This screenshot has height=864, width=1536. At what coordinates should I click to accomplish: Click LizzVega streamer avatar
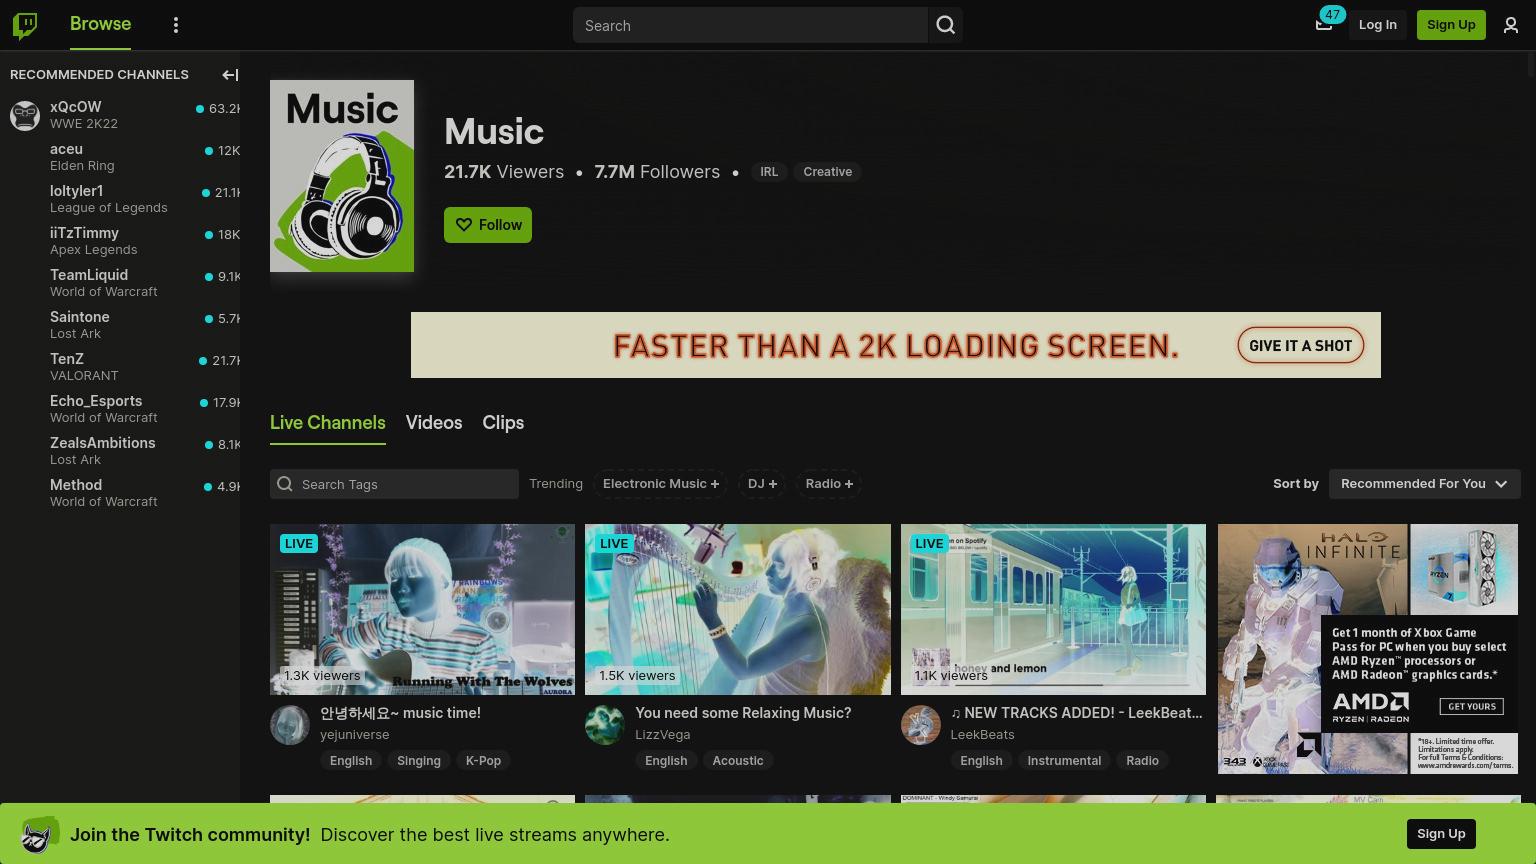(605, 725)
